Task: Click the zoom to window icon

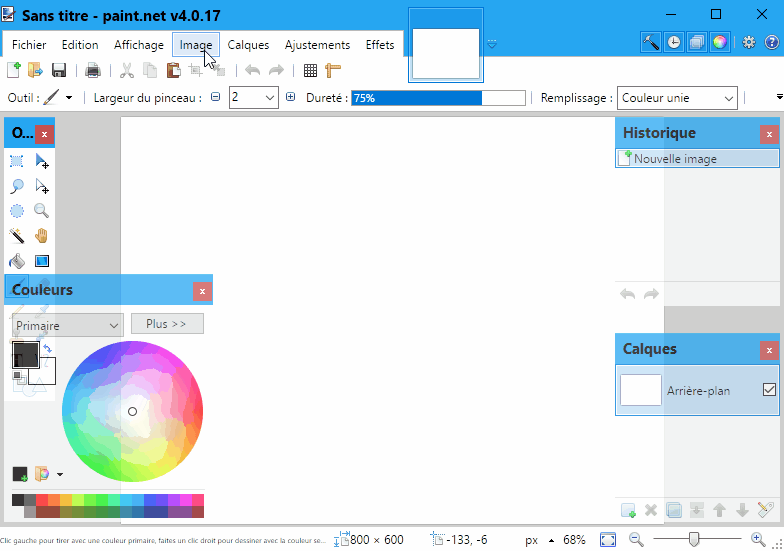Action: [x=608, y=540]
